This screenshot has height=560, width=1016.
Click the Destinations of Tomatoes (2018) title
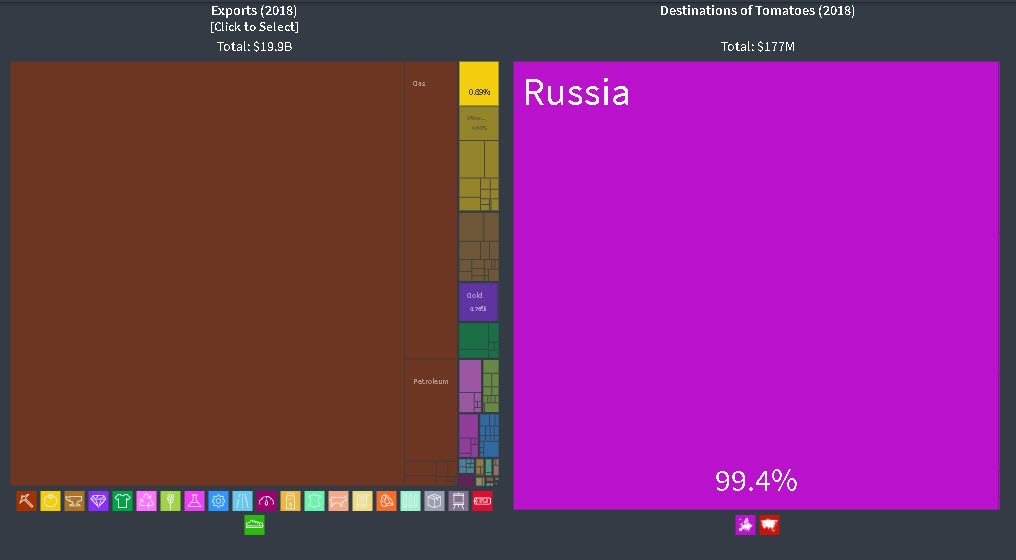(x=757, y=10)
